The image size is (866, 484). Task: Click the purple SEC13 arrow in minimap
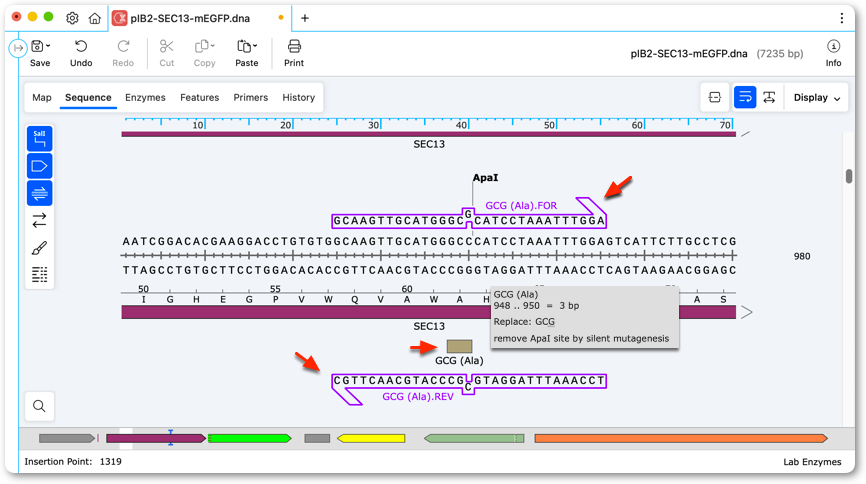coord(156,438)
